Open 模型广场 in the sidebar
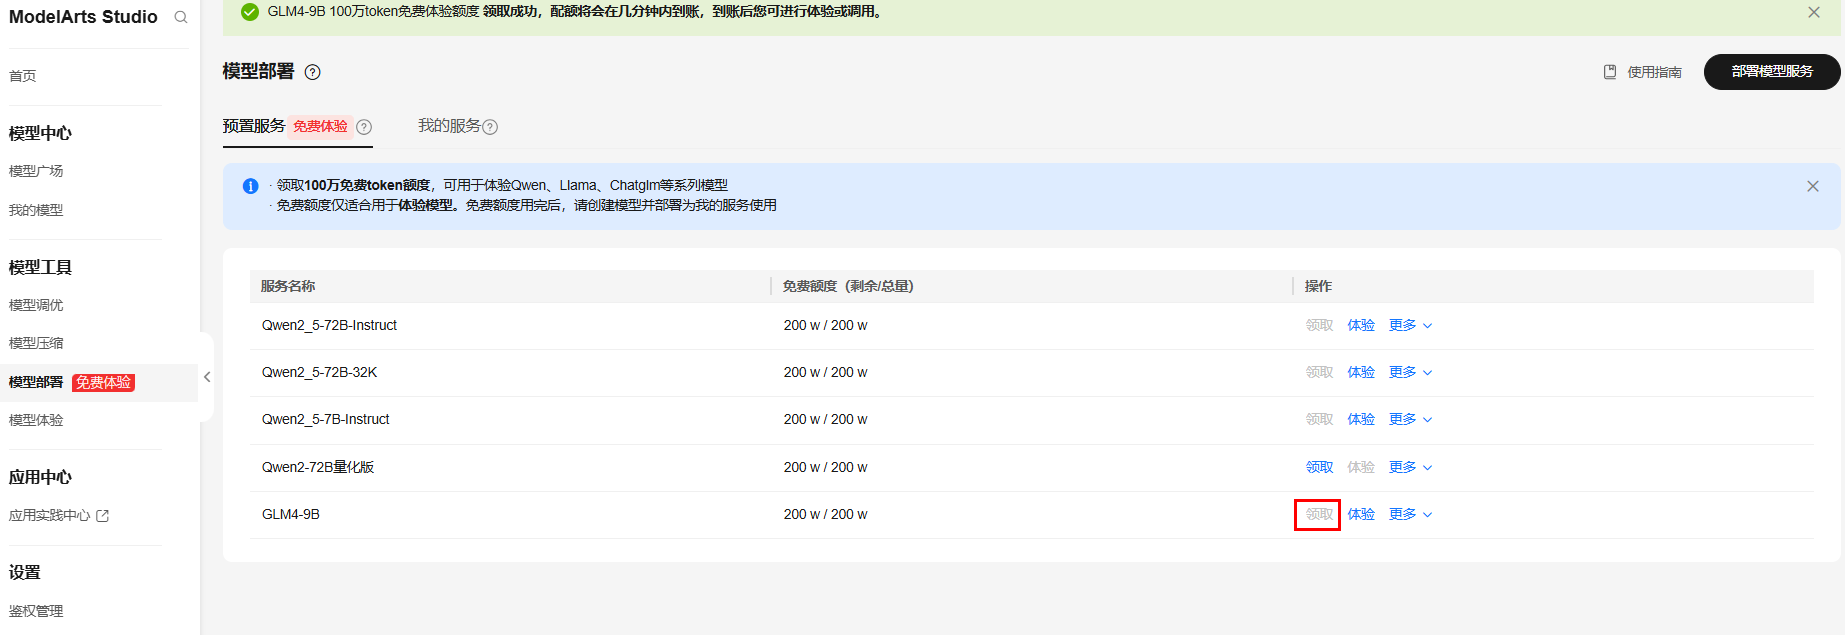1845x635 pixels. [x=36, y=171]
